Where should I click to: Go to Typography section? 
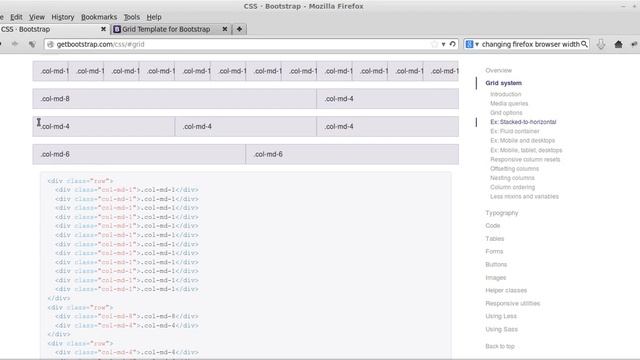(502, 213)
